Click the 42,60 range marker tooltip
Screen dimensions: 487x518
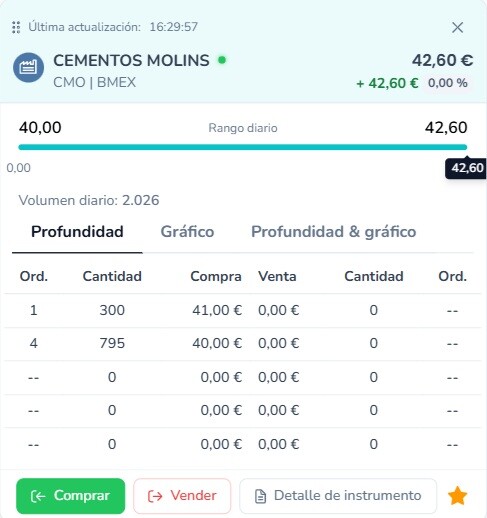[466, 168]
